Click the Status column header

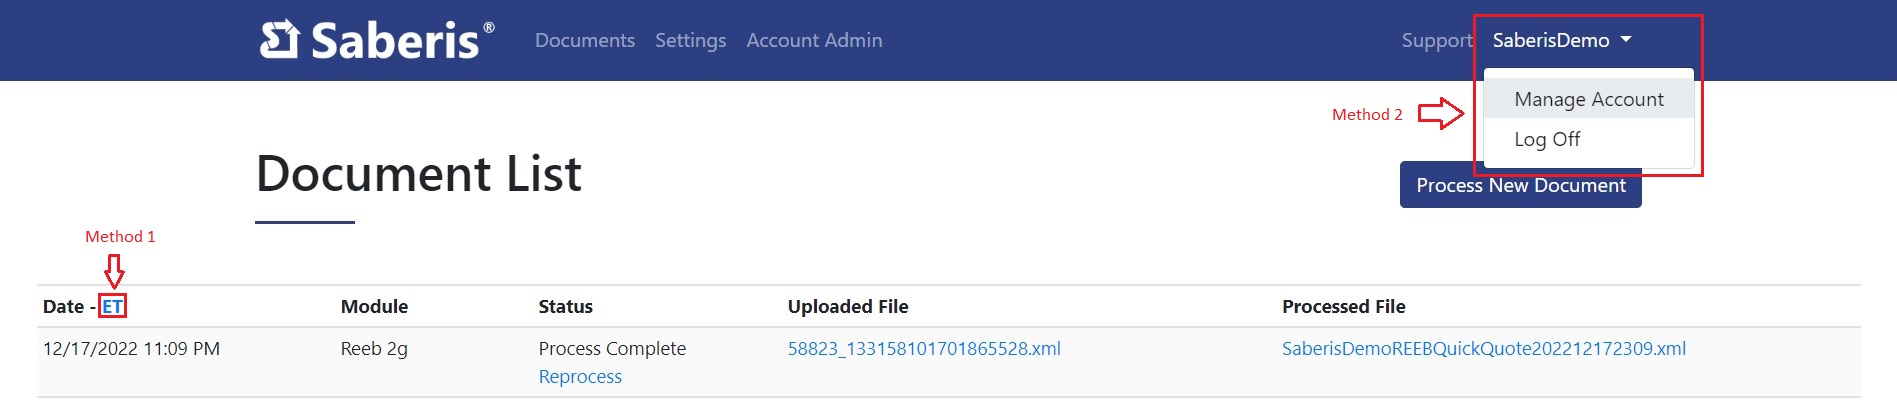coord(566,306)
